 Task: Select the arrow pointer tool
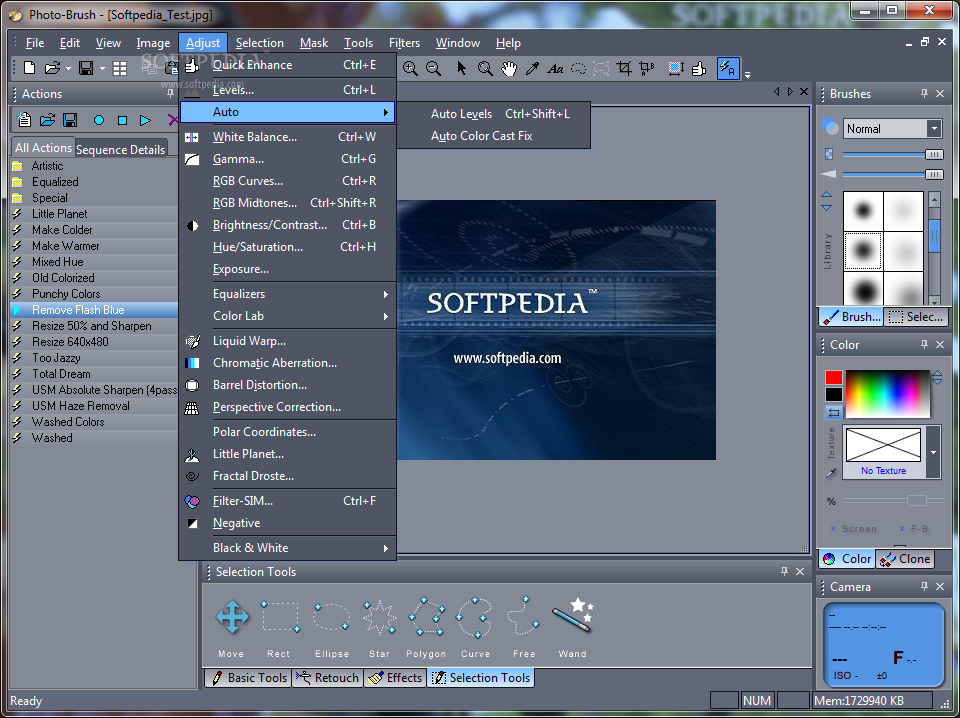pyautogui.click(x=462, y=68)
